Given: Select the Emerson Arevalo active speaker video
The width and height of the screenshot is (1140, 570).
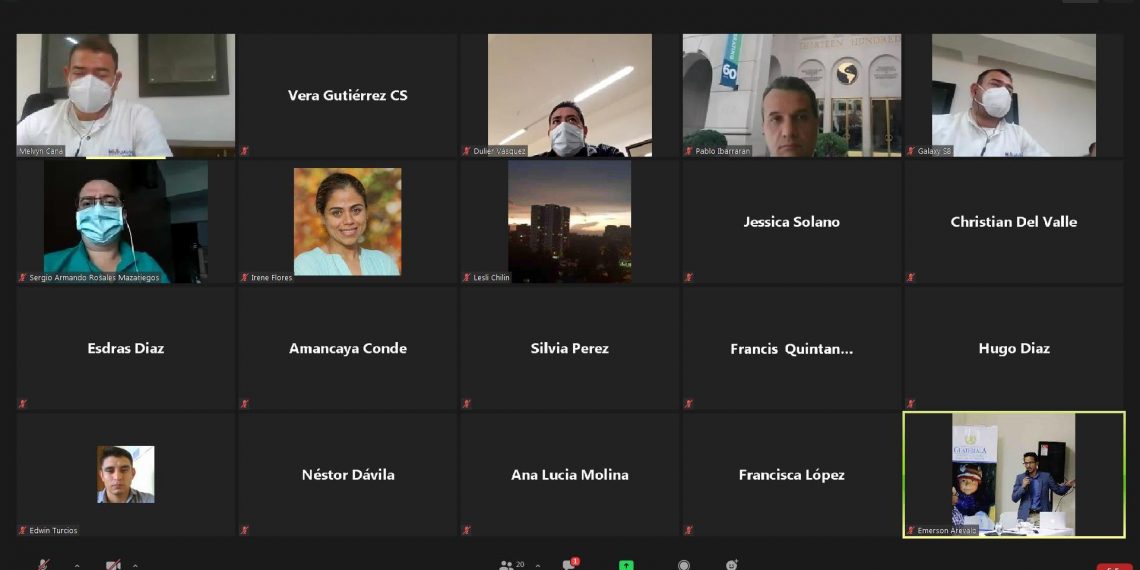Looking at the screenshot, I should pos(1014,475).
